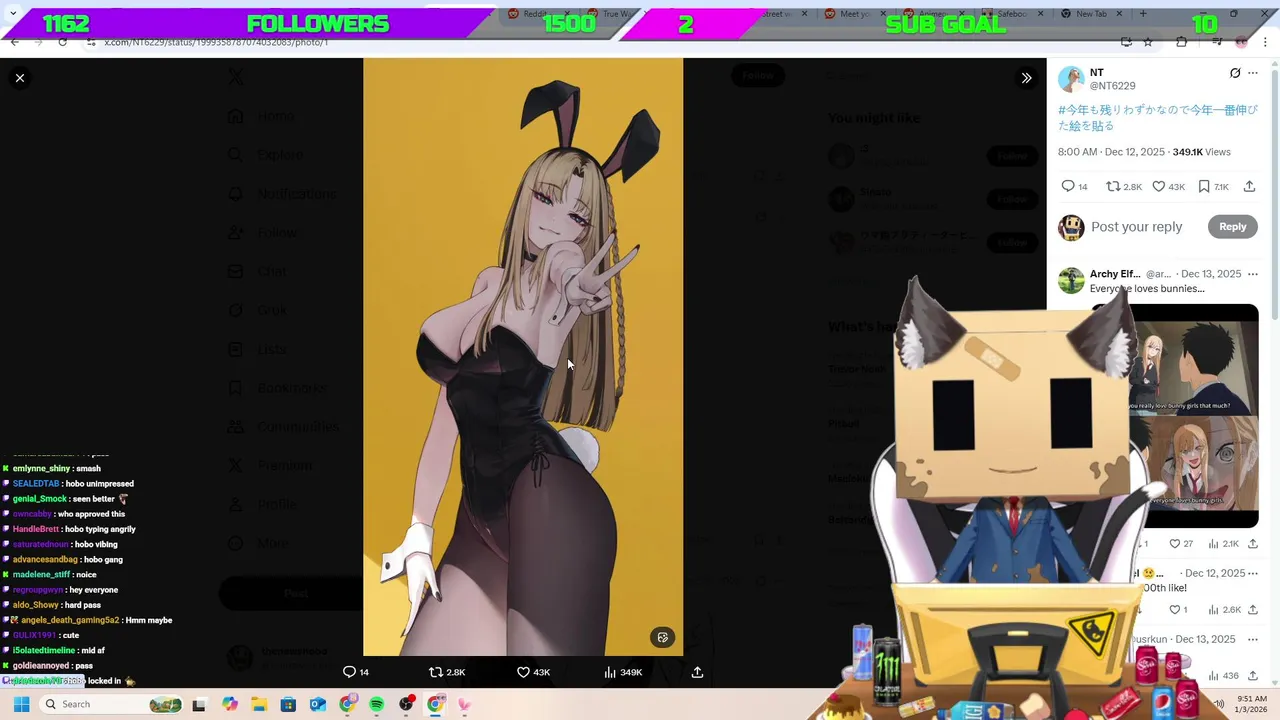Click the sidebar share icon beside 7.1K bookmarks
Image resolution: width=1280 pixels, height=720 pixels.
click(x=1249, y=187)
